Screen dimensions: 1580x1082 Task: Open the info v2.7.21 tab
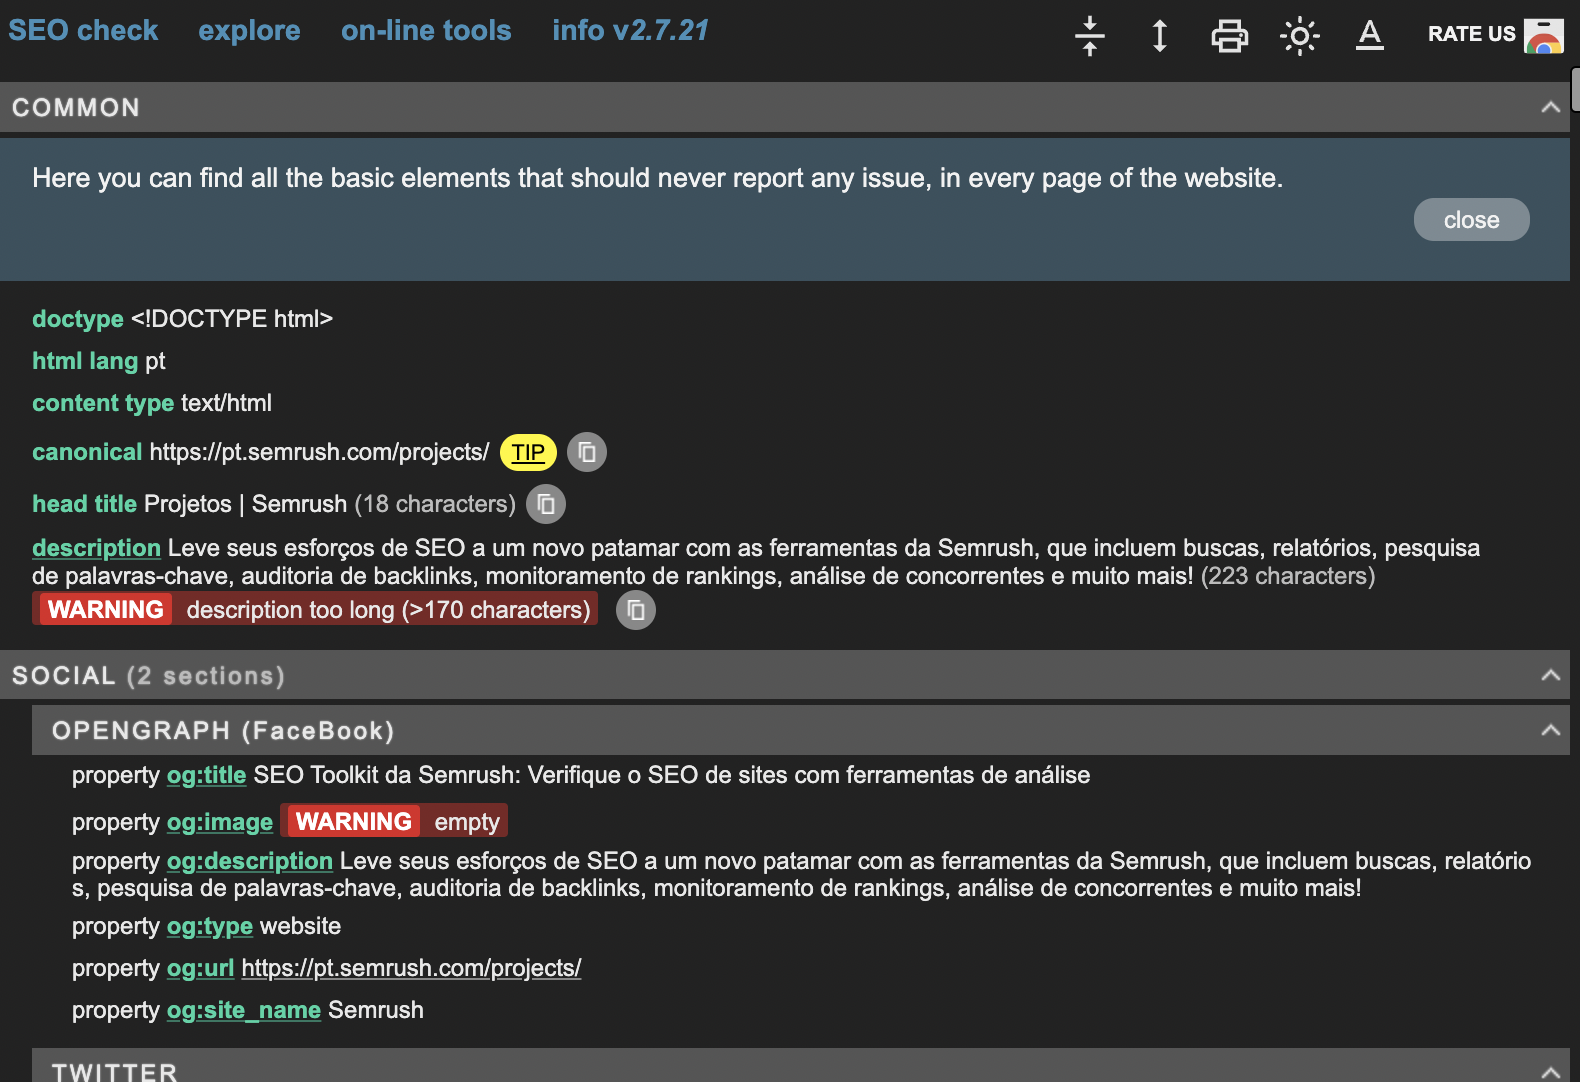tap(631, 30)
